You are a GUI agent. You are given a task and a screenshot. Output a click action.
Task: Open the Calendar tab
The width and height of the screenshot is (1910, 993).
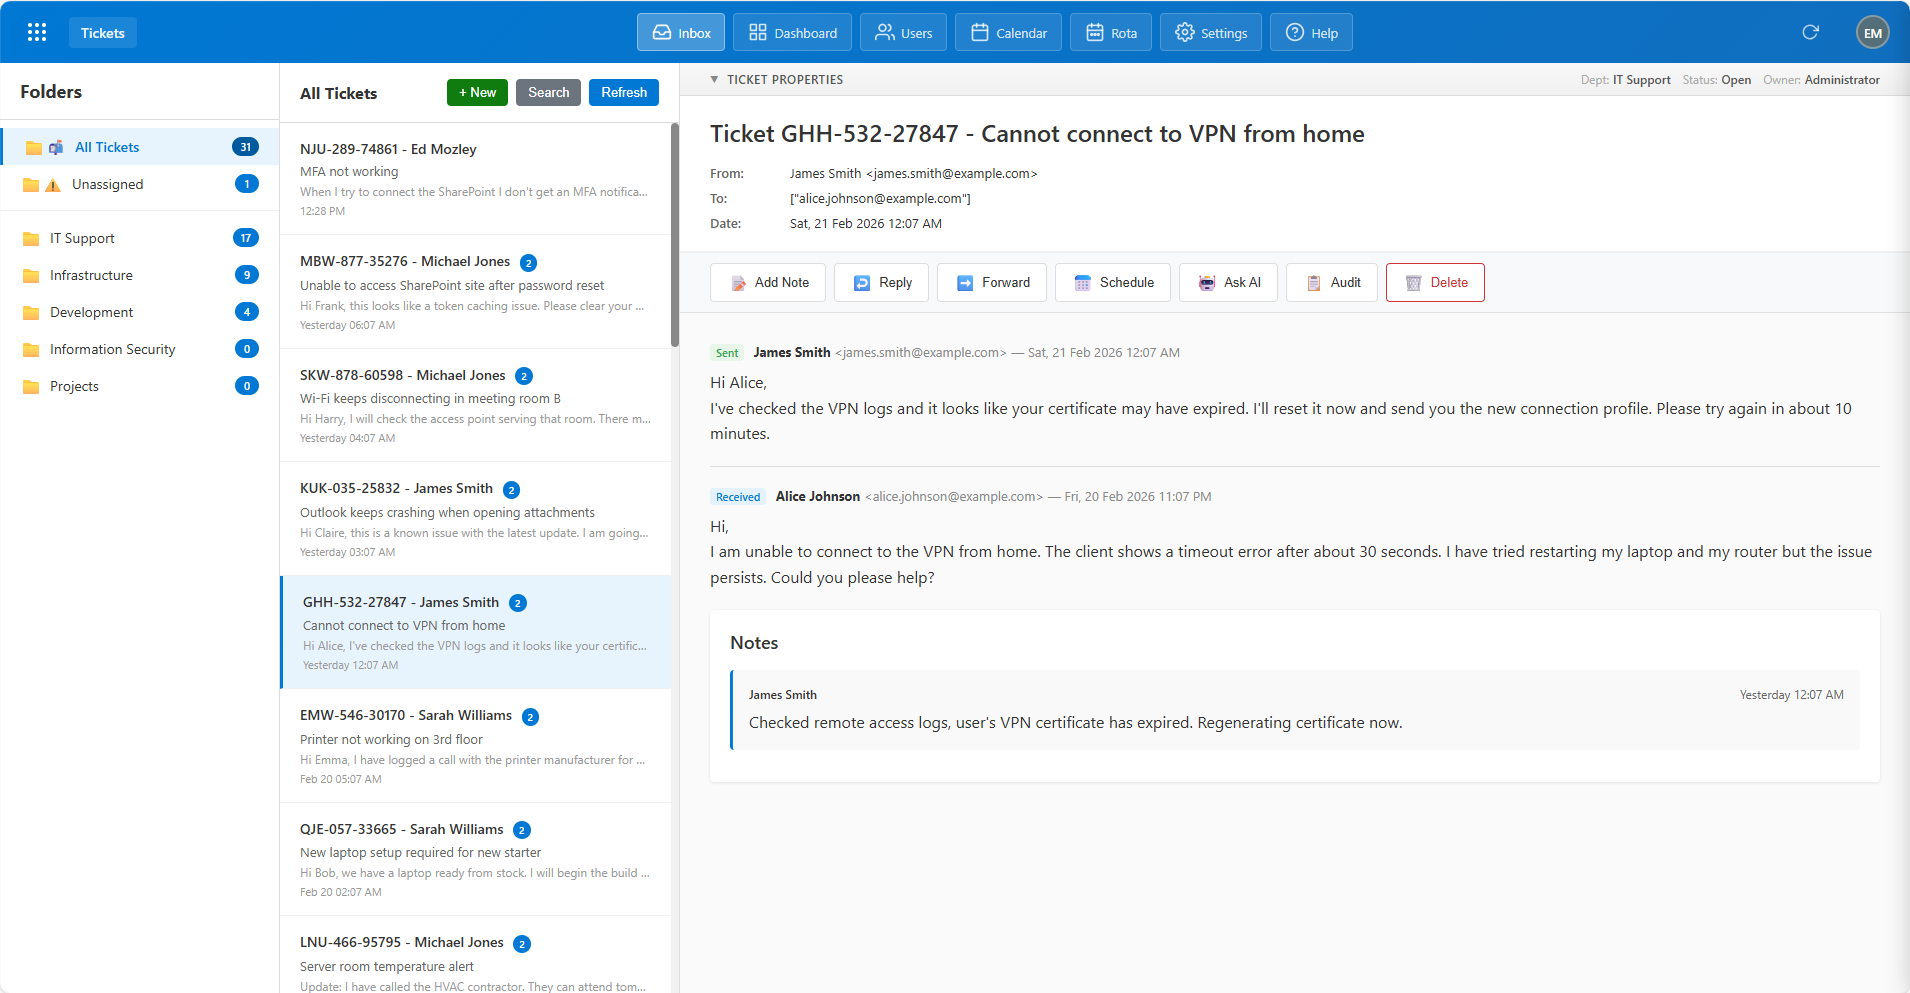click(x=1008, y=32)
